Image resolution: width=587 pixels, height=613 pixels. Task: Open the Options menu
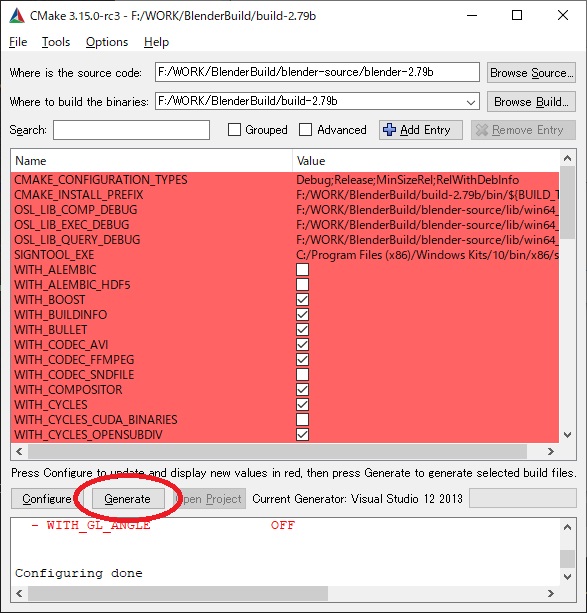107,42
